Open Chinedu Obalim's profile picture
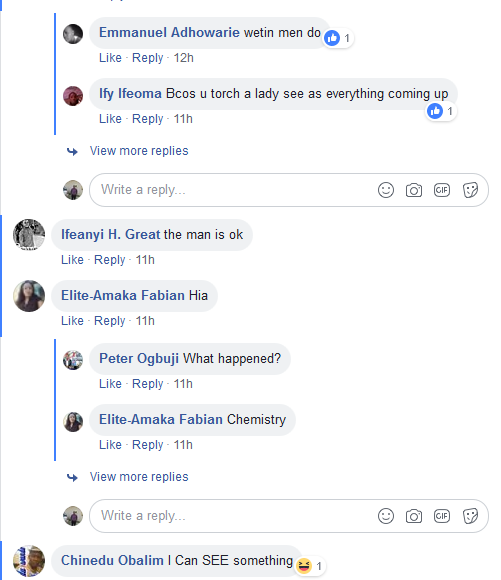This screenshot has width=501, height=580. coord(29,561)
